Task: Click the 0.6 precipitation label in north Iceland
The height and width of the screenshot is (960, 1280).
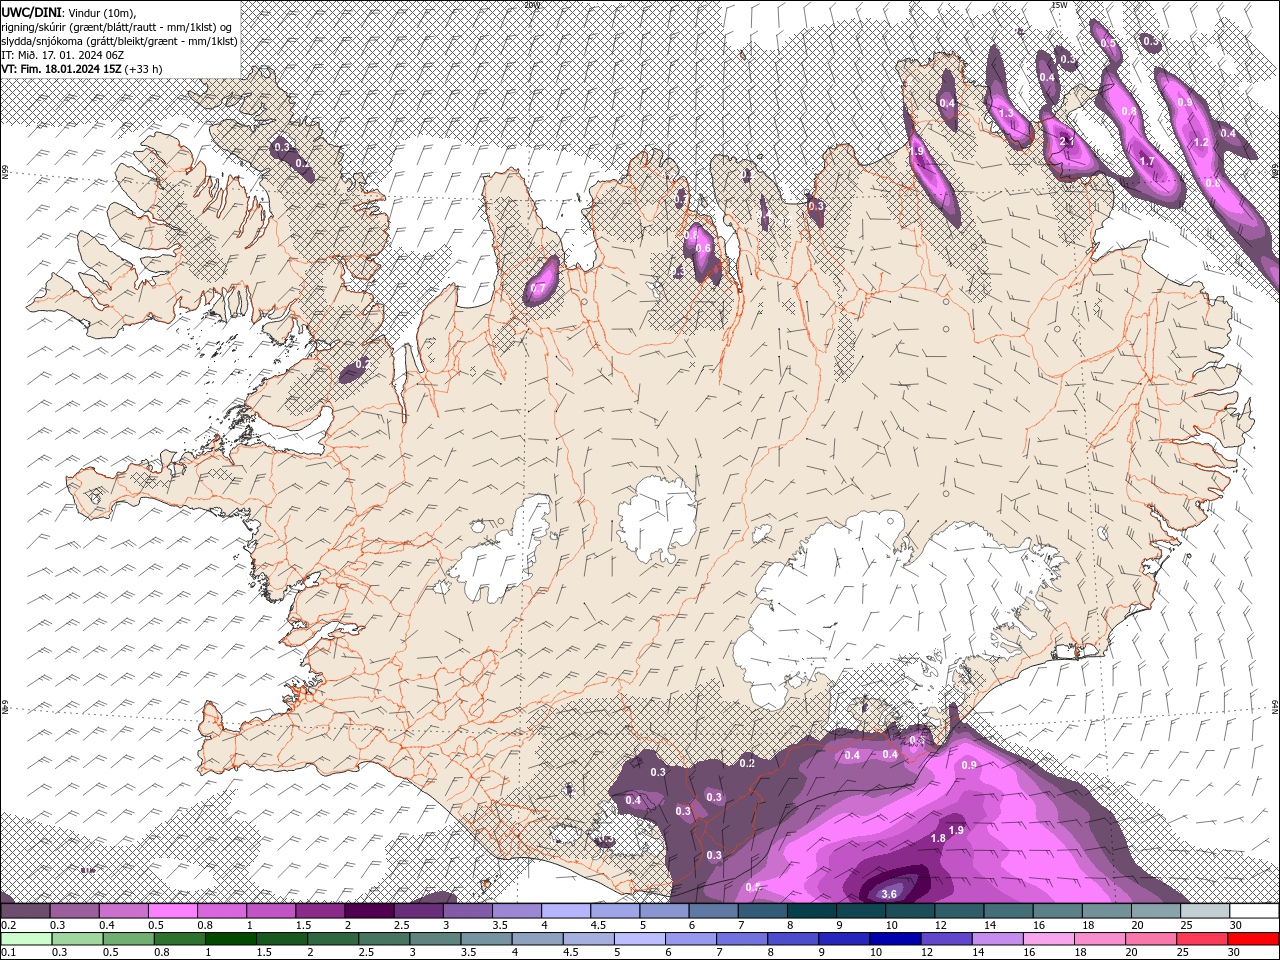Action: pyautogui.click(x=703, y=249)
